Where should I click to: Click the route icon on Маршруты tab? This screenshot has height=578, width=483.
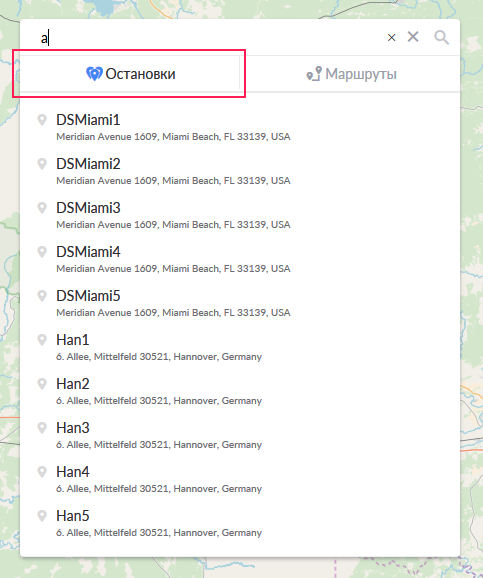[x=314, y=74]
